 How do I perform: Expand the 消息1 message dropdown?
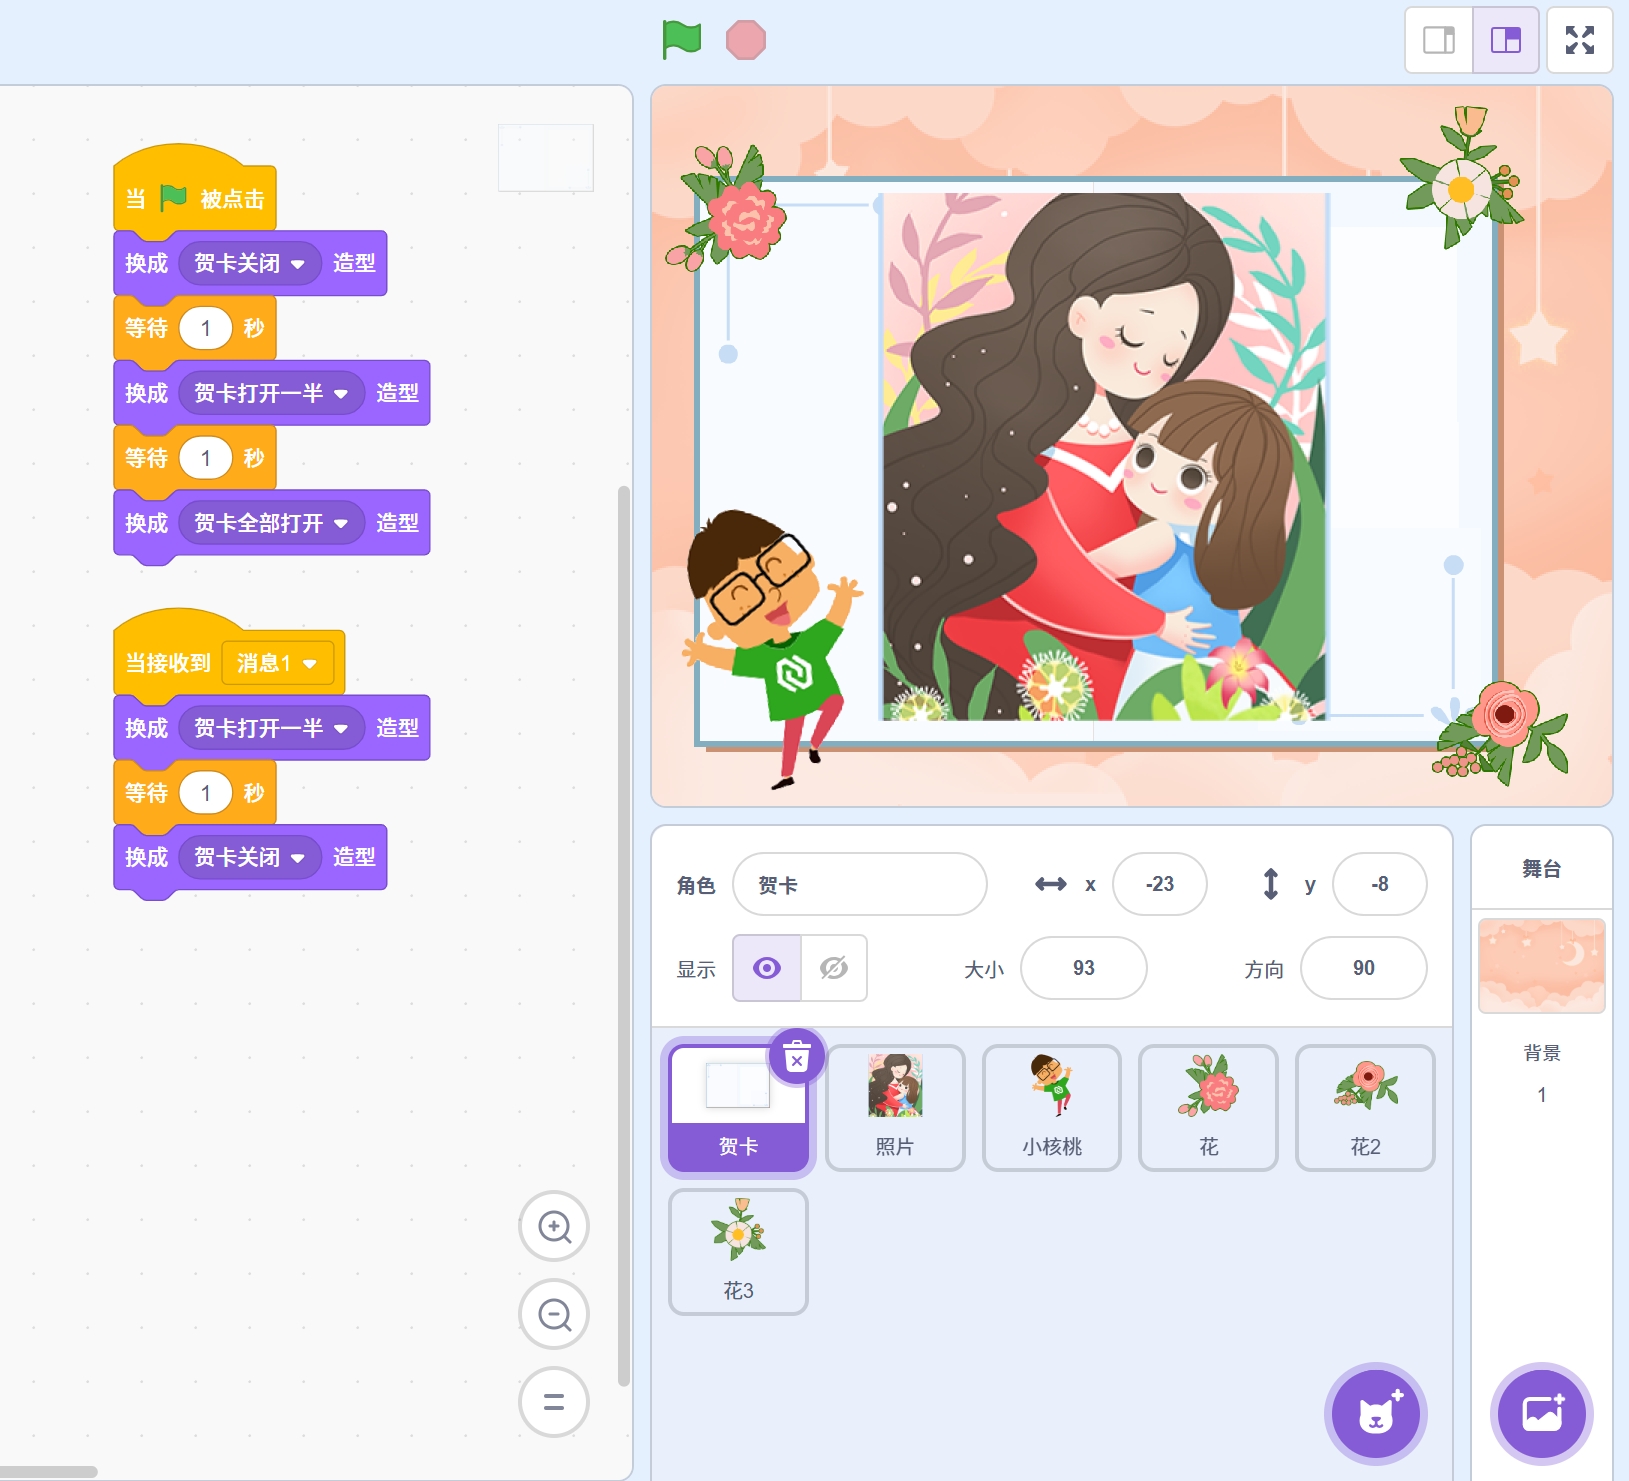[310, 664]
